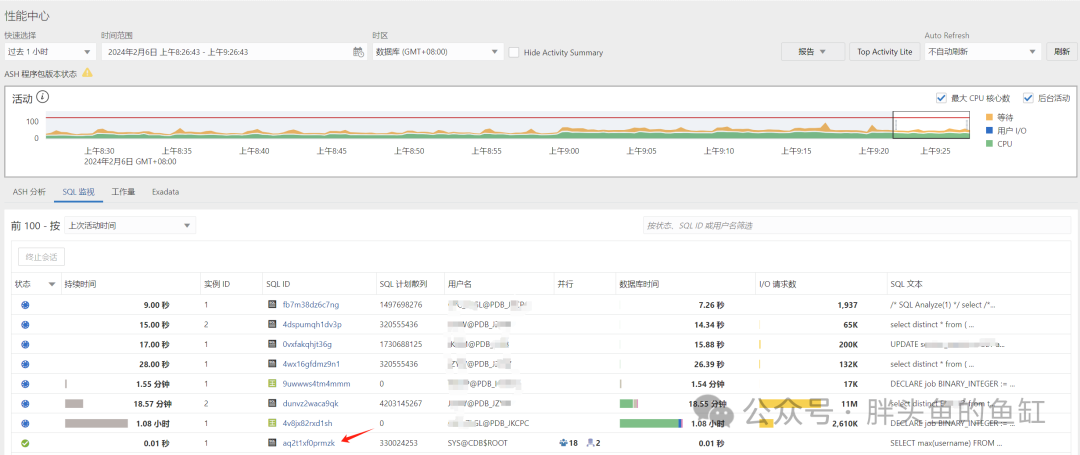The image size is (1080, 455).
Task: Click plan hash value 1497698276
Action: coord(401,304)
